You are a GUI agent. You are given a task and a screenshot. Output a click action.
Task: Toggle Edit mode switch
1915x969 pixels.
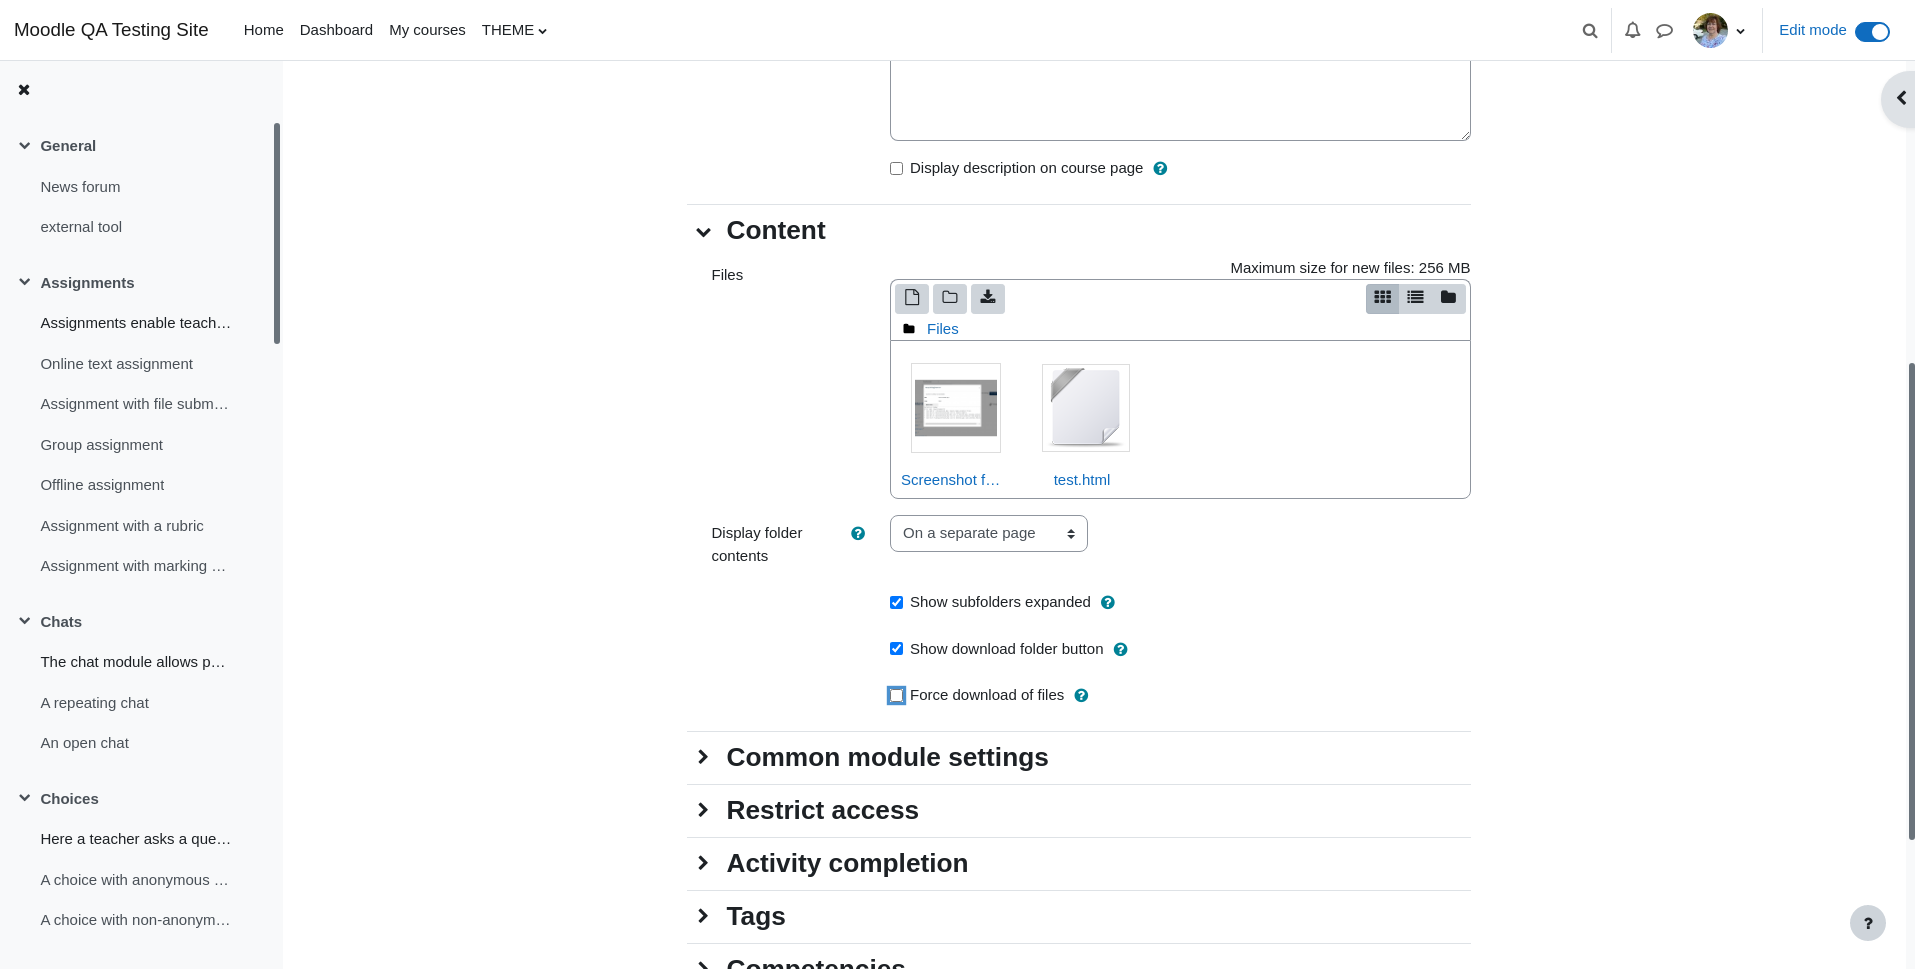[1872, 32]
